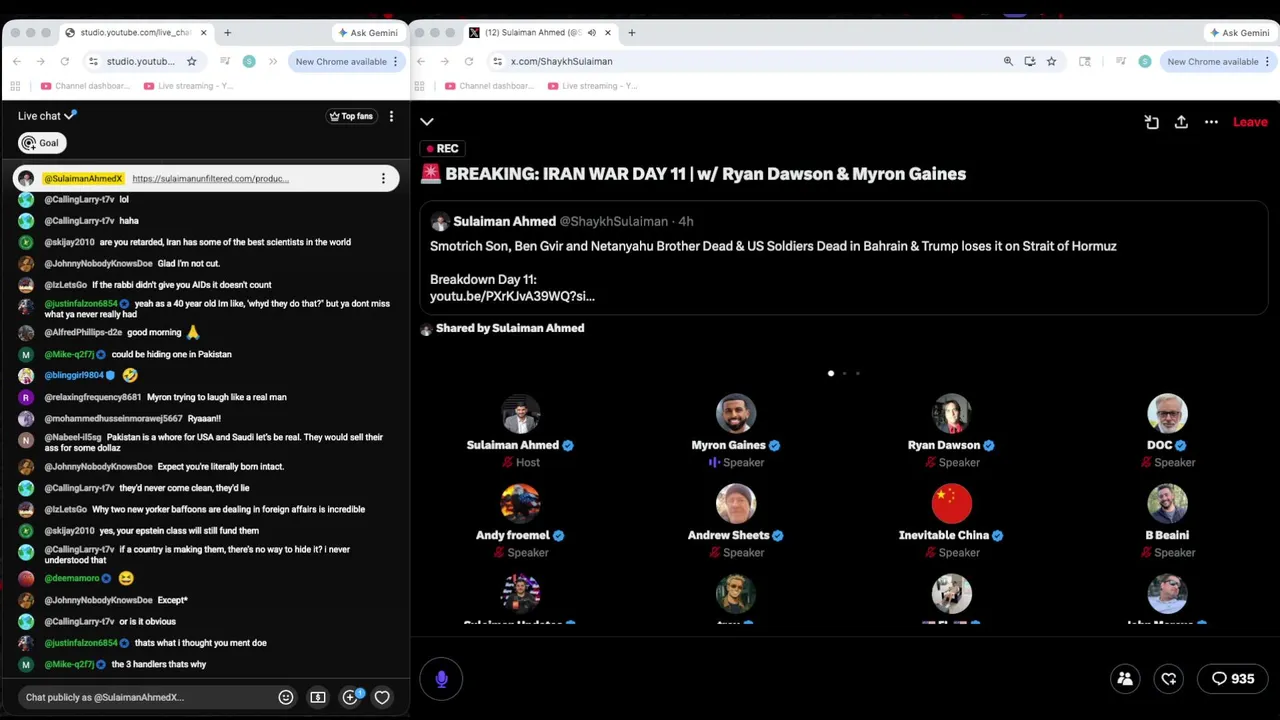This screenshot has width=1280, height=720.
Task: Open Channel dashboard bookmark in X window
Action: tap(489, 86)
